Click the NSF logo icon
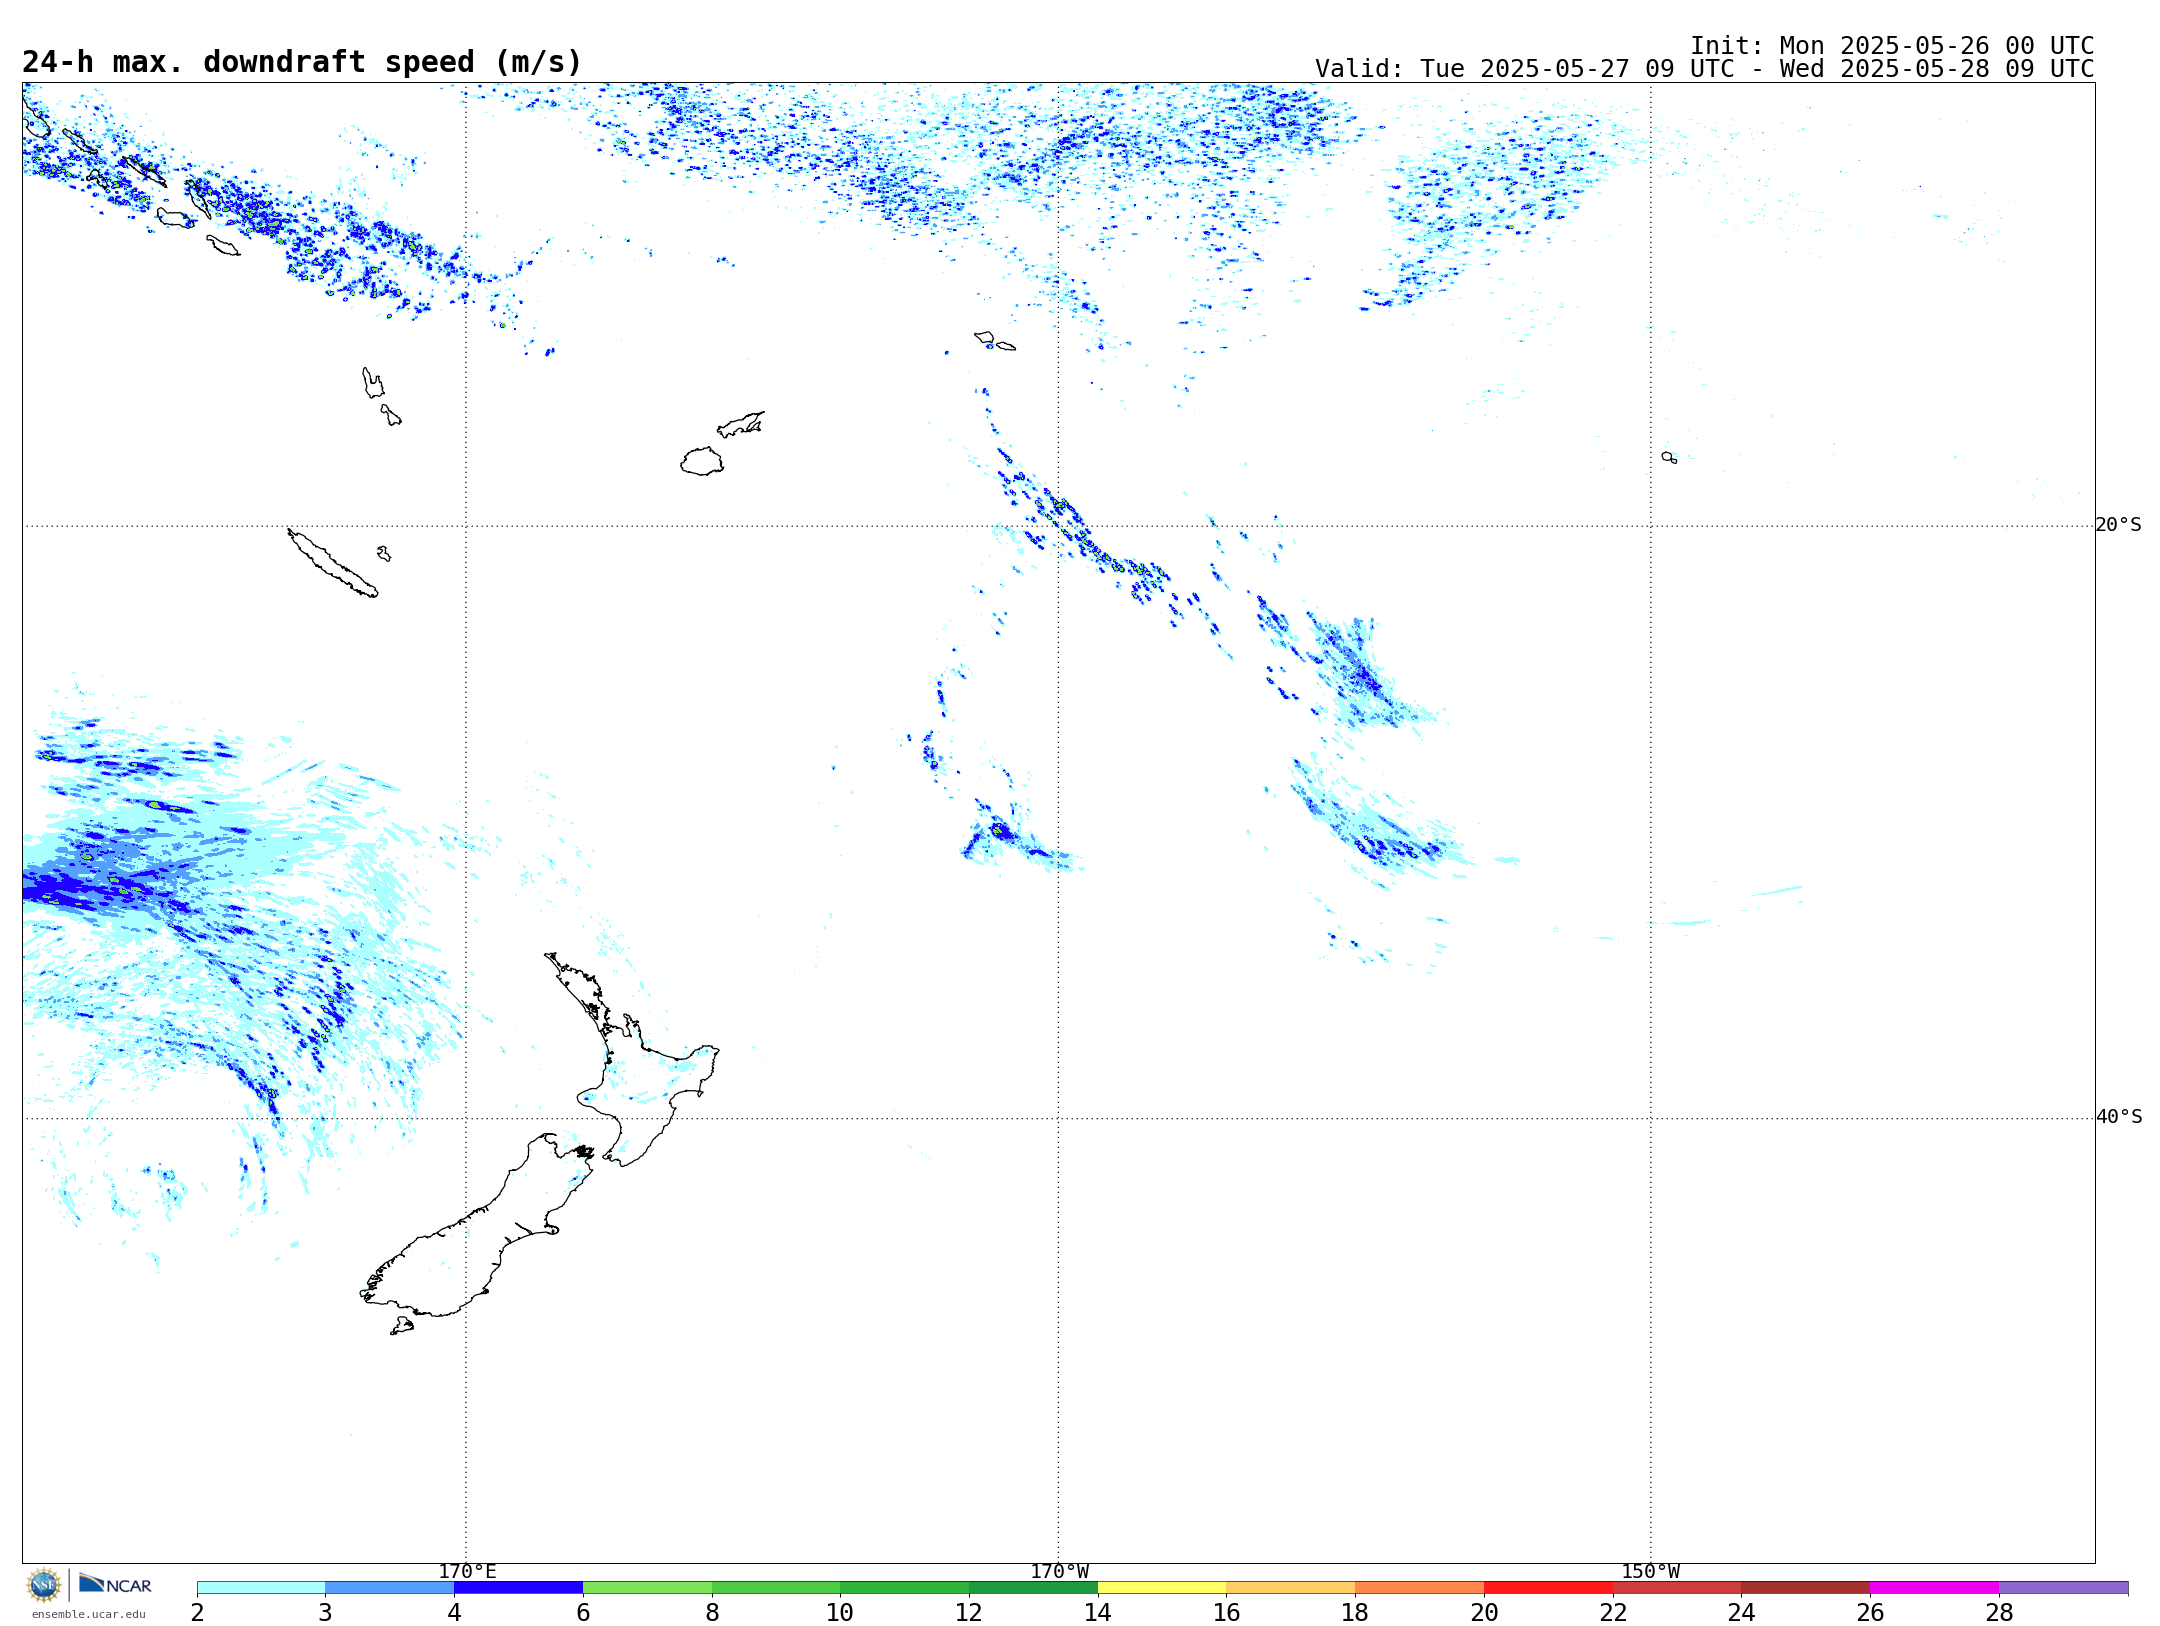Screen dimensions: 2160x1626 pyautogui.click(x=44, y=1585)
